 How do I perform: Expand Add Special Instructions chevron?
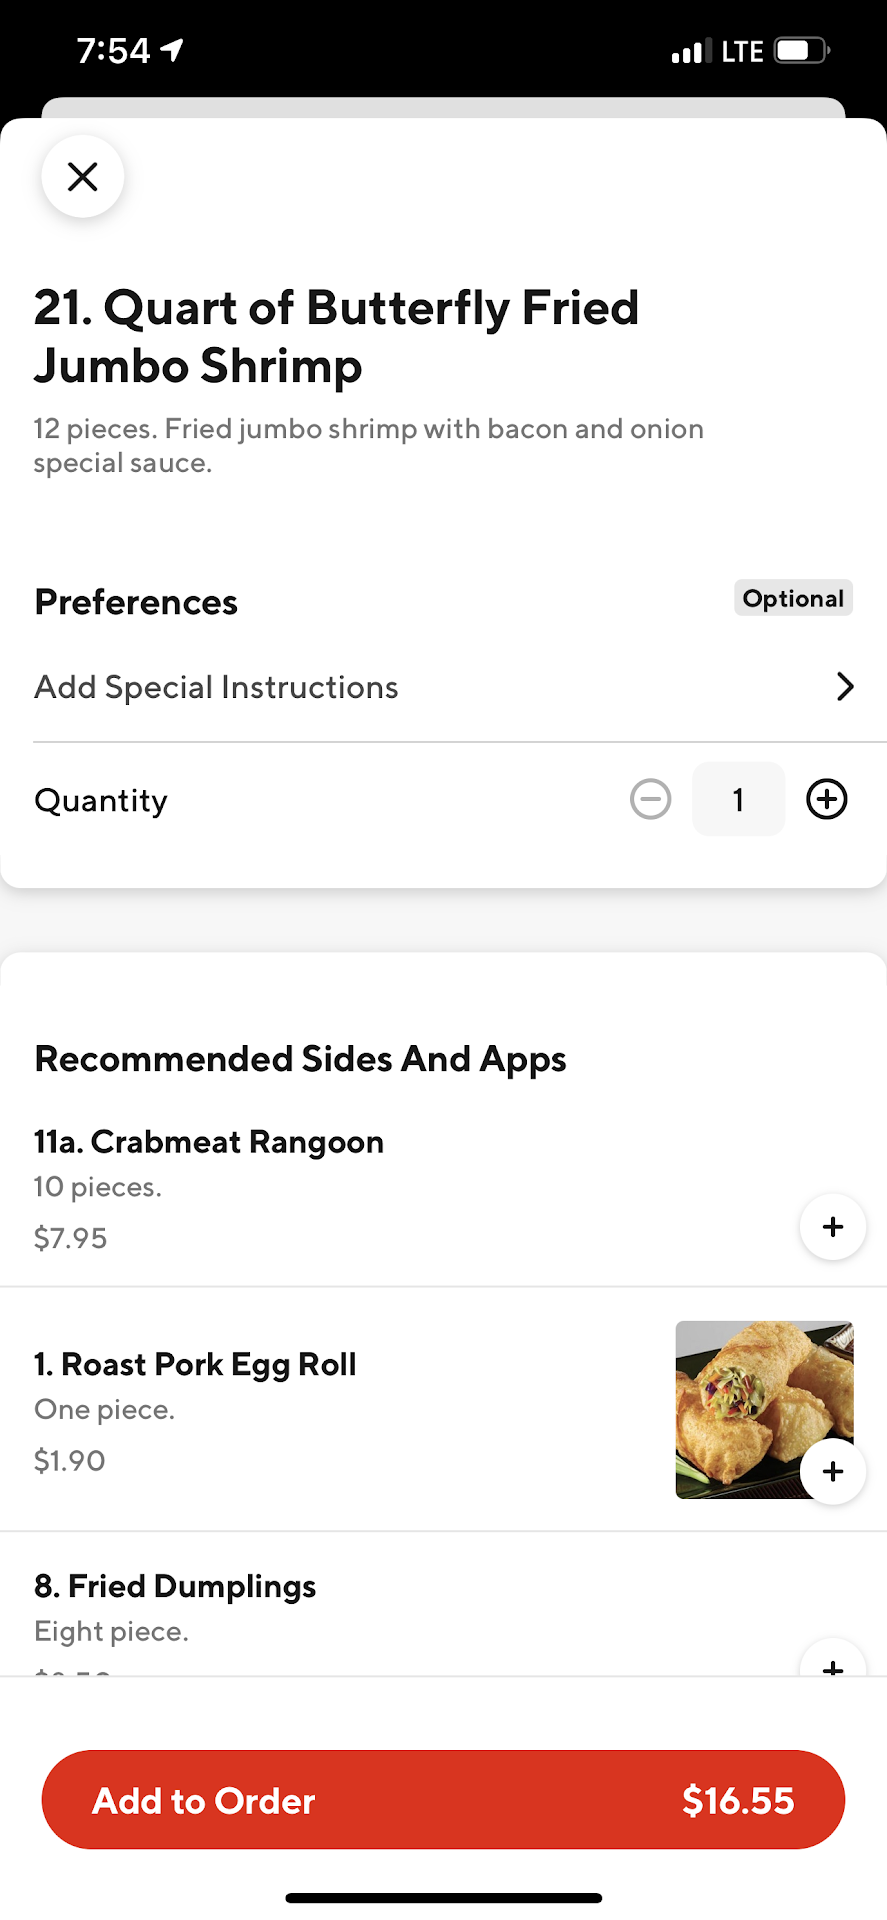[x=845, y=687]
